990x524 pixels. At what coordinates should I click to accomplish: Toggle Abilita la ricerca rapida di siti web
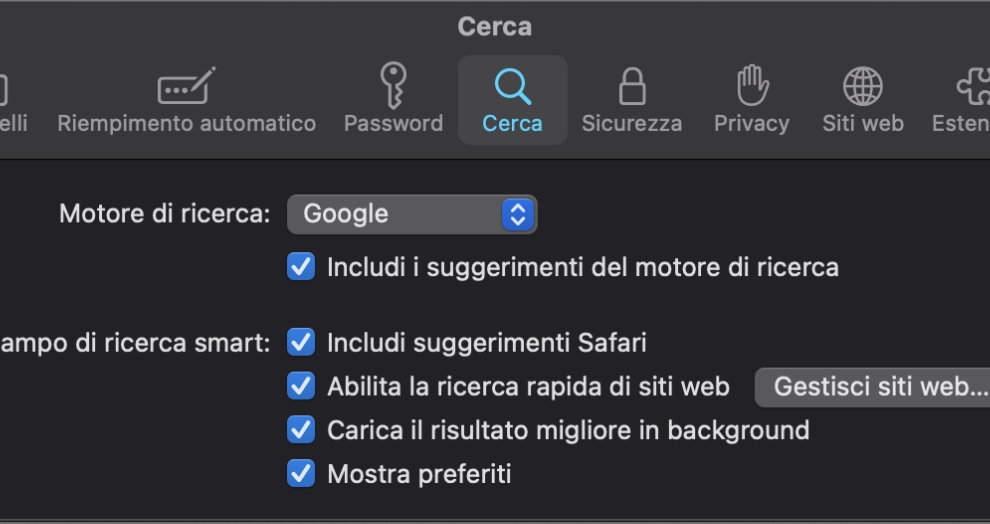[x=301, y=386]
